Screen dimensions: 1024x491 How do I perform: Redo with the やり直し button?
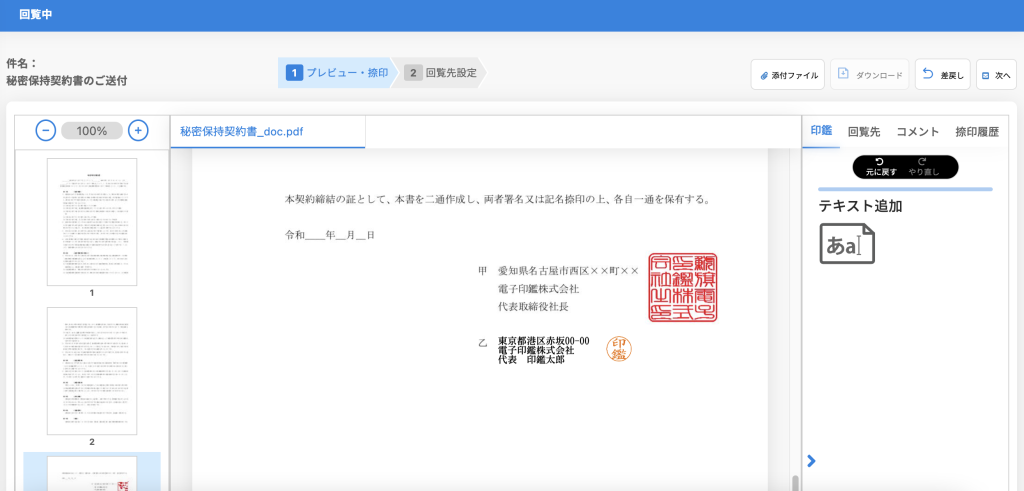coord(922,167)
